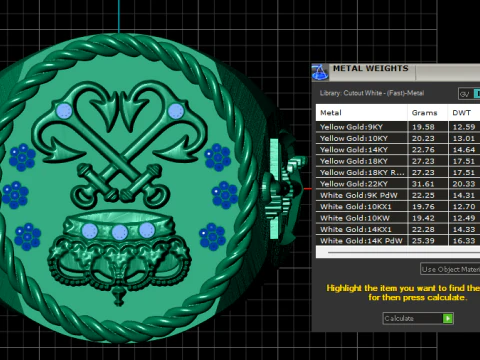Click the METAL WEIGHTS panel title

point(371,68)
